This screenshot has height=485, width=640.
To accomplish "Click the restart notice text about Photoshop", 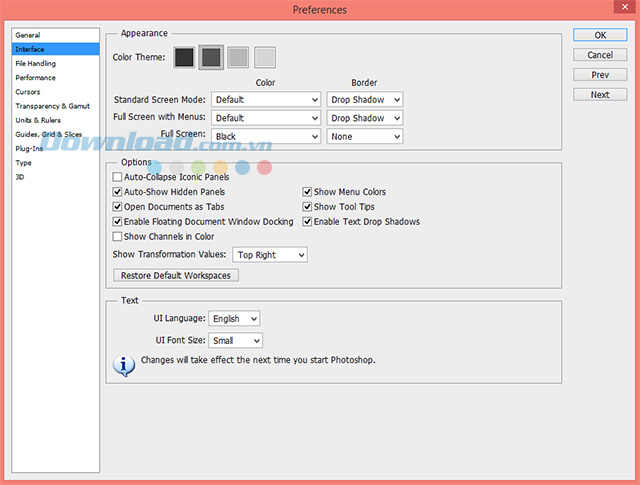I will point(258,360).
